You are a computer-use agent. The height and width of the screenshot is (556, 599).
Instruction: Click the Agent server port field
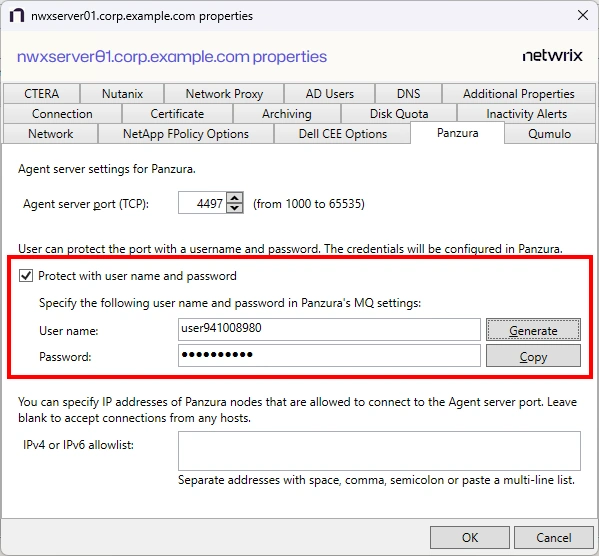[202, 203]
